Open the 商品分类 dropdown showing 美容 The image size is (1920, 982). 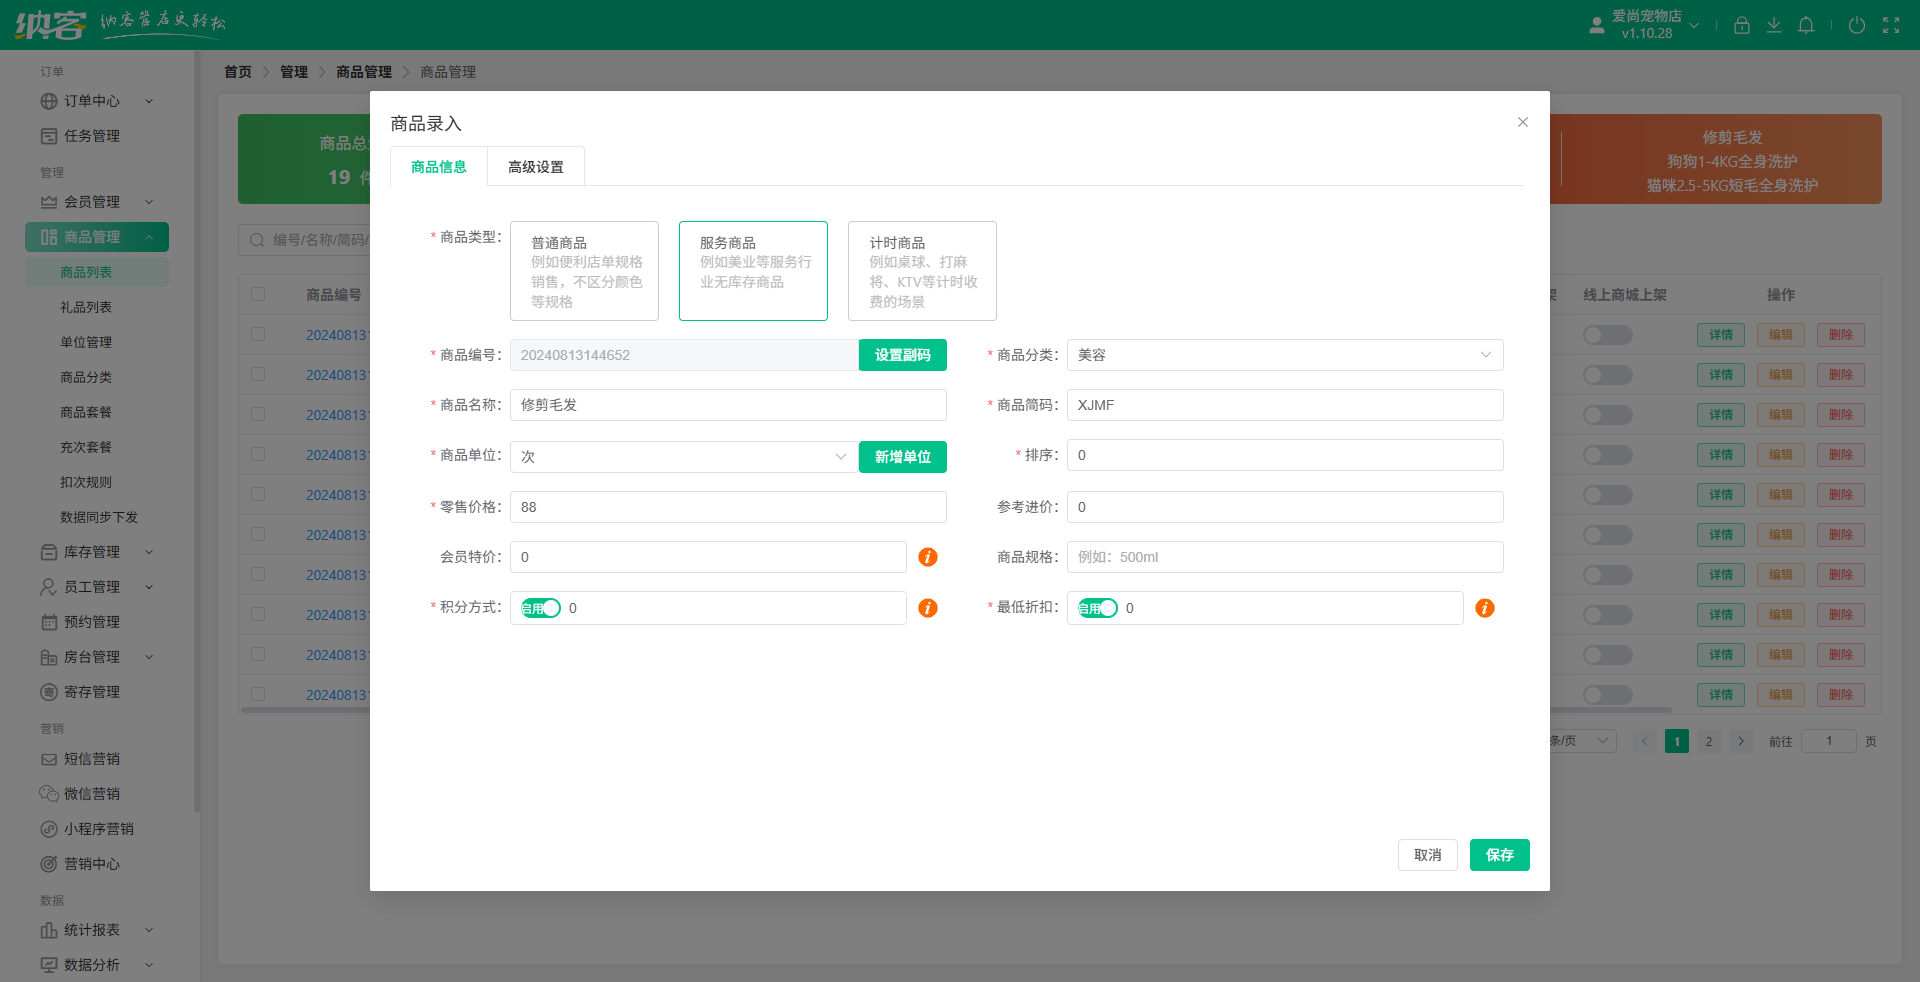[x=1285, y=355]
